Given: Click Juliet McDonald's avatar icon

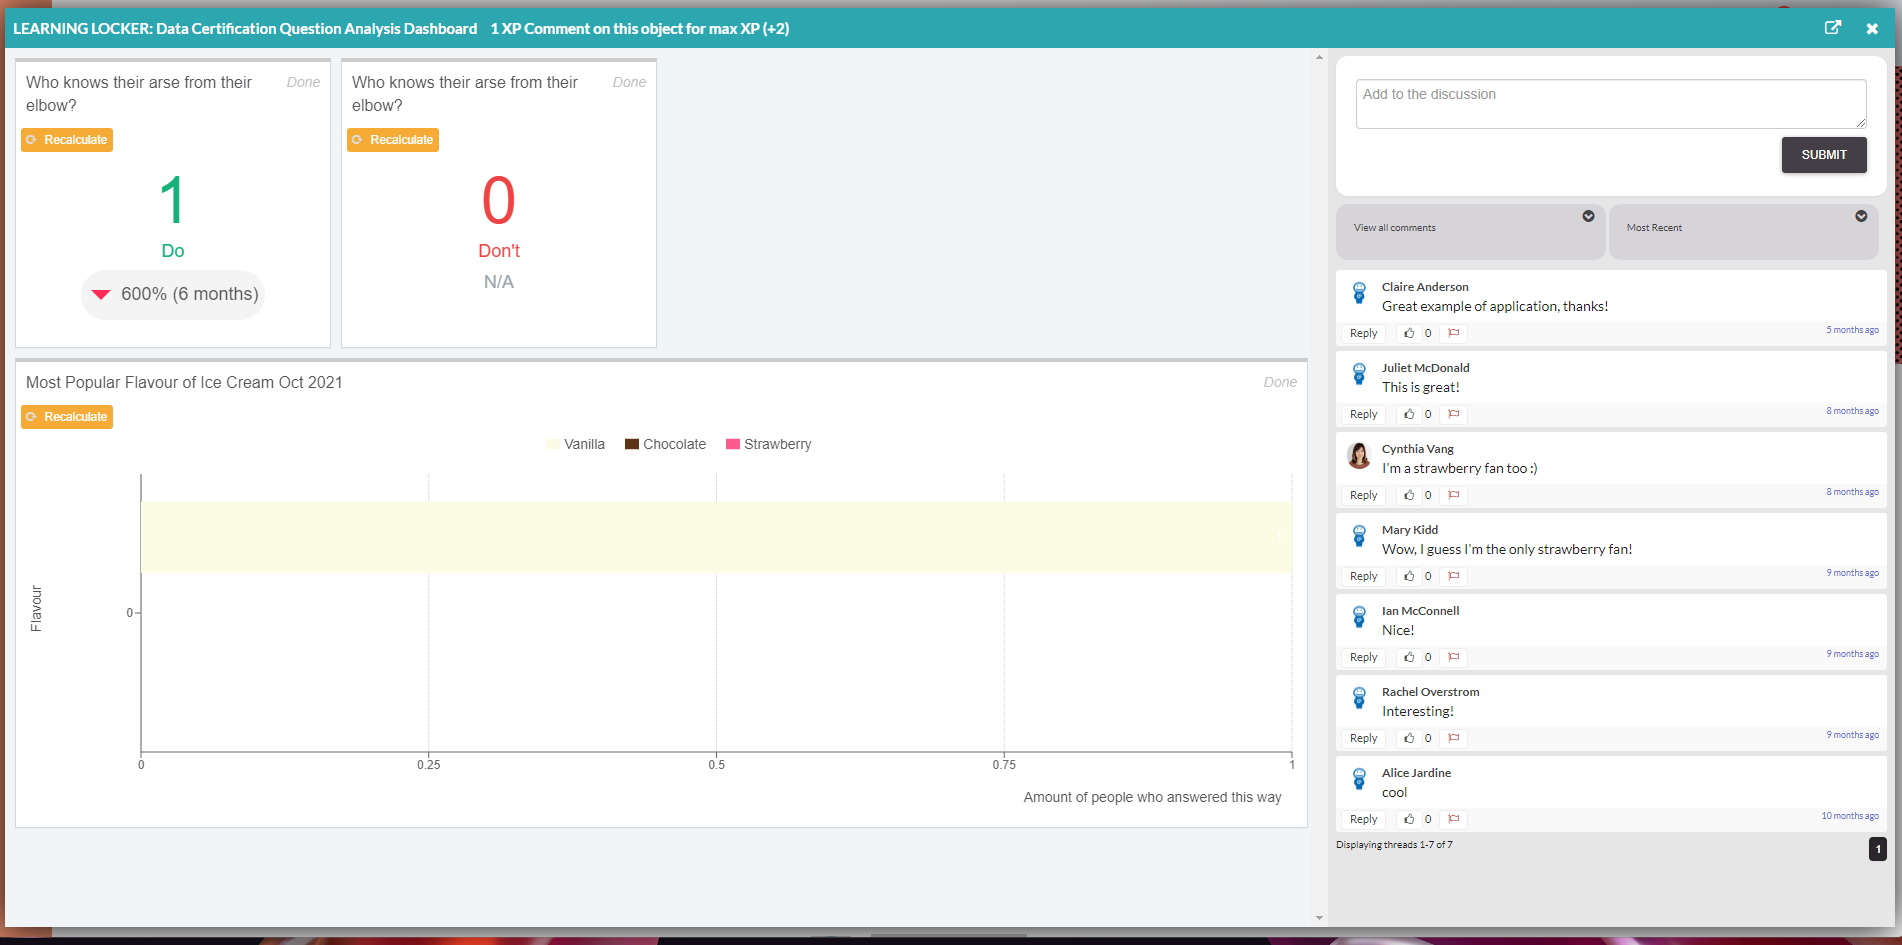Looking at the screenshot, I should [1359, 374].
